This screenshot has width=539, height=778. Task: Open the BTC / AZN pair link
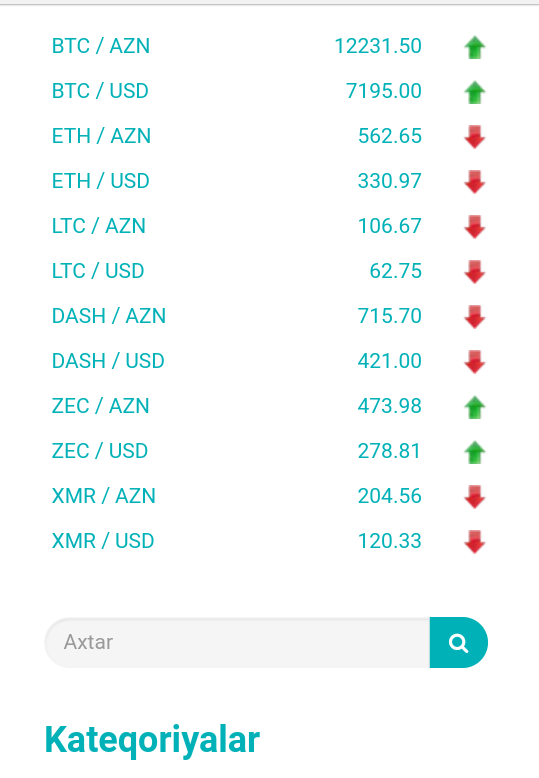(x=101, y=46)
